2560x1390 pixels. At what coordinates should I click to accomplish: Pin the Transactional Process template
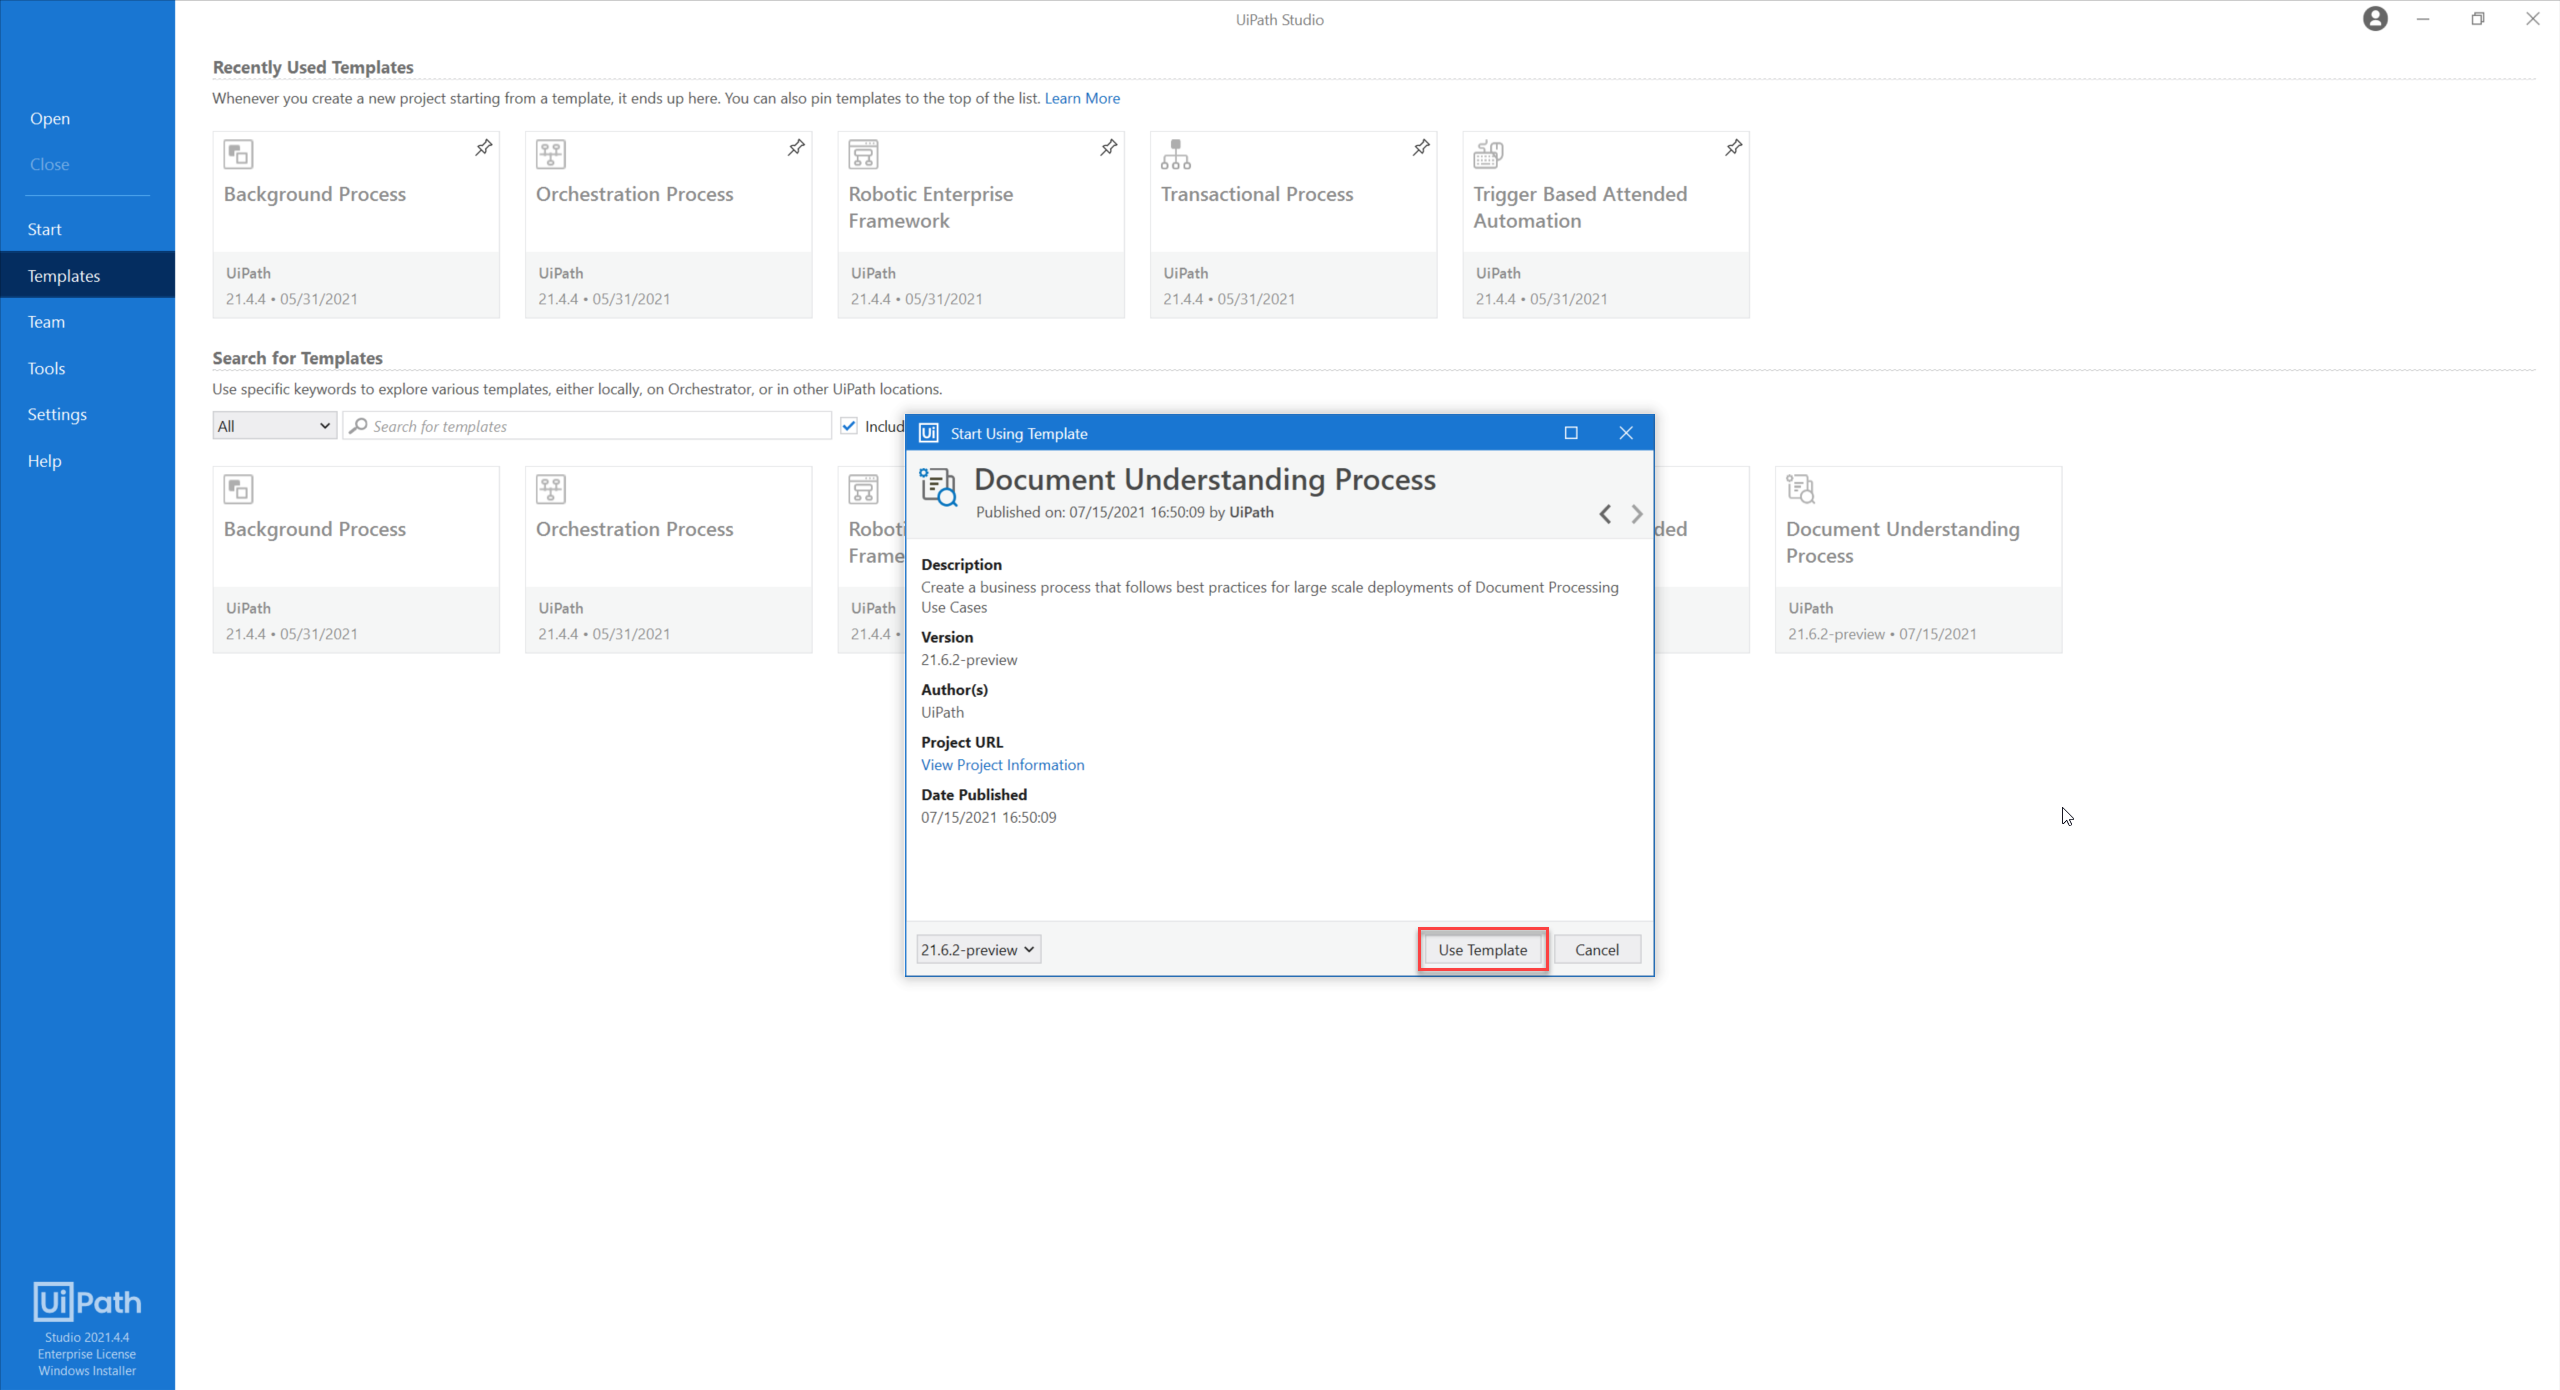(1421, 148)
